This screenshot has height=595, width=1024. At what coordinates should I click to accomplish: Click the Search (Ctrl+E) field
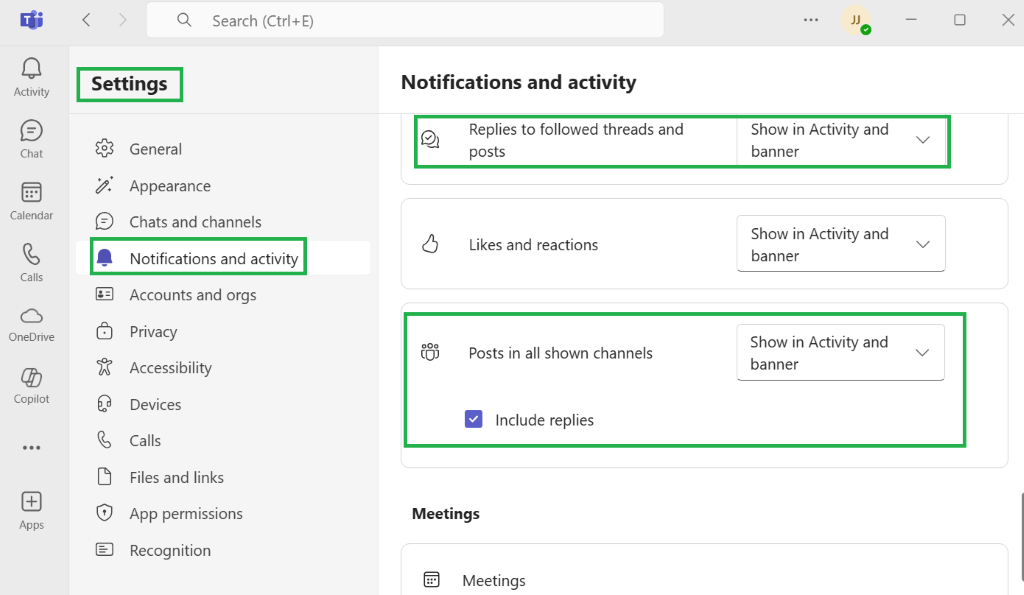coord(405,20)
